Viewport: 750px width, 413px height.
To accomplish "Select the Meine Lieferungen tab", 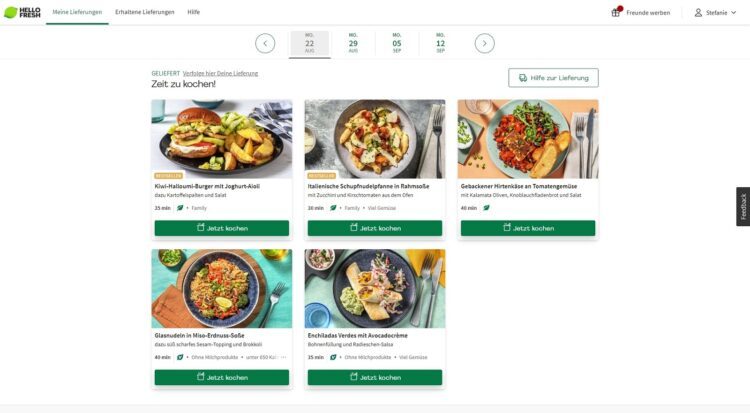I will click(77, 12).
